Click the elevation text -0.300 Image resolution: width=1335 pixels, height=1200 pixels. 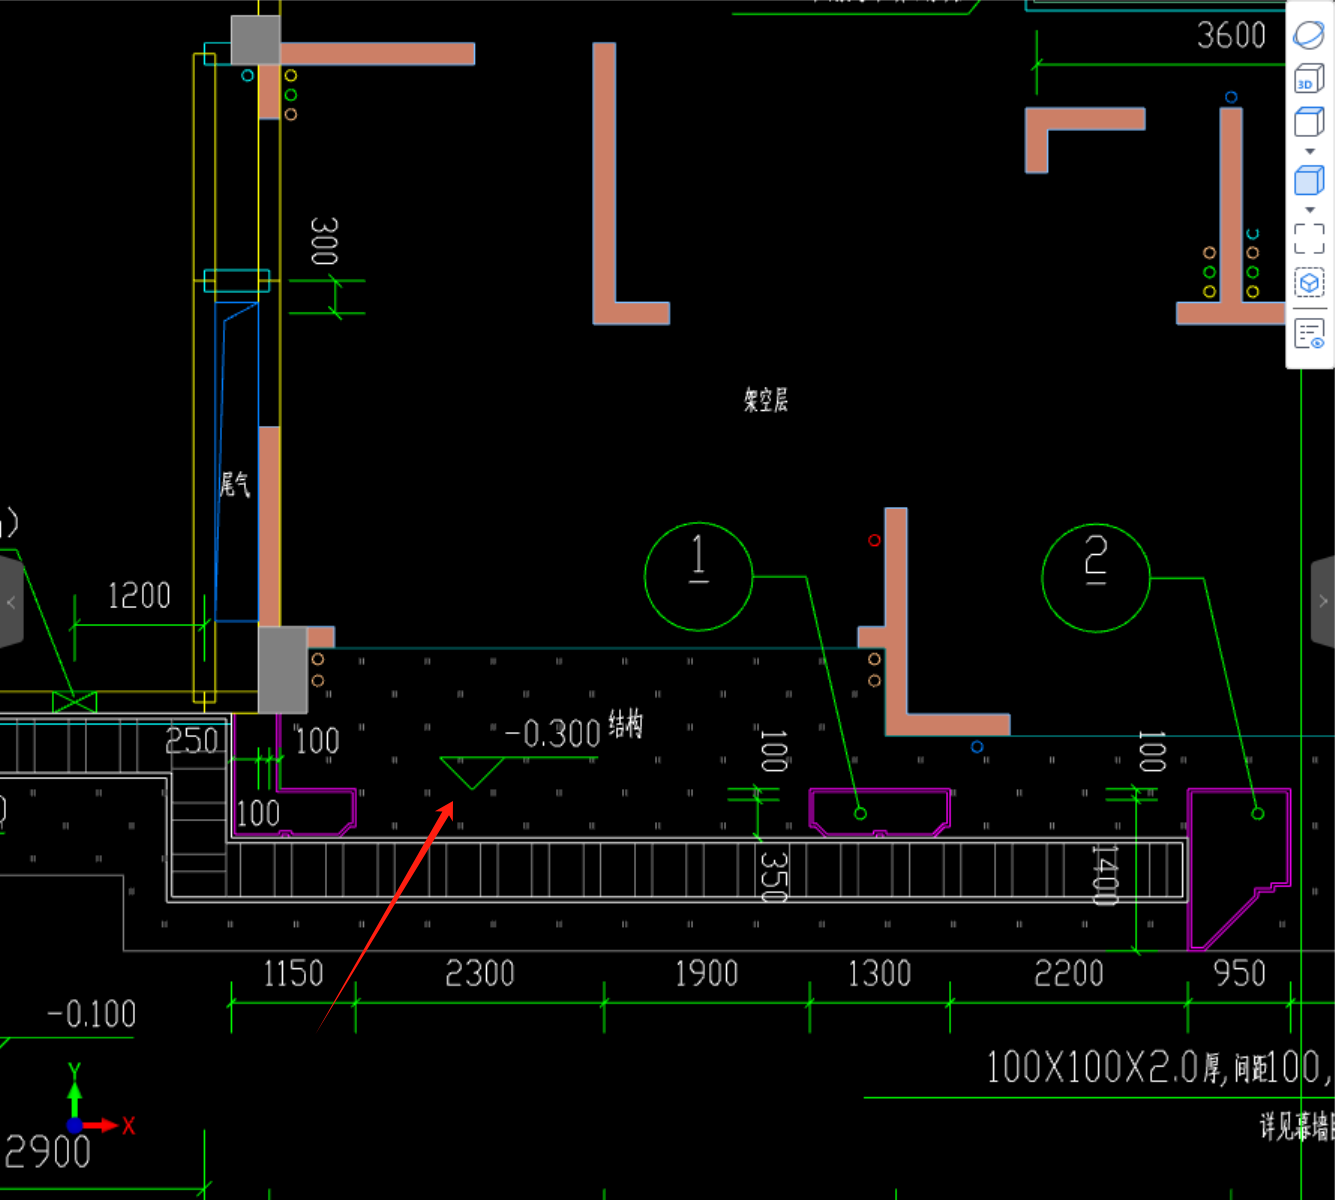553,734
